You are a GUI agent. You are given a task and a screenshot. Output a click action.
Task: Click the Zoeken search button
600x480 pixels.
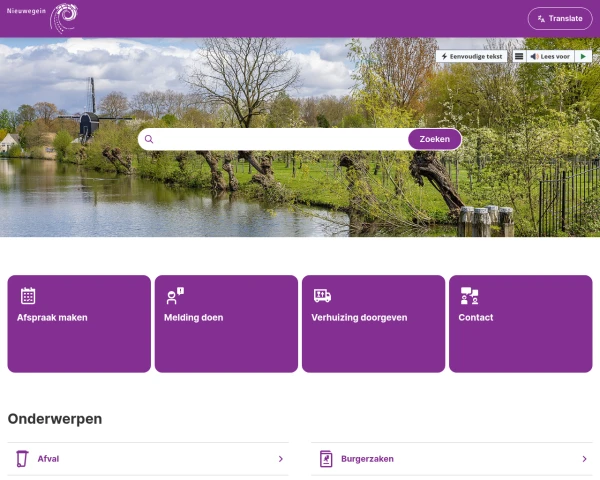click(x=435, y=139)
